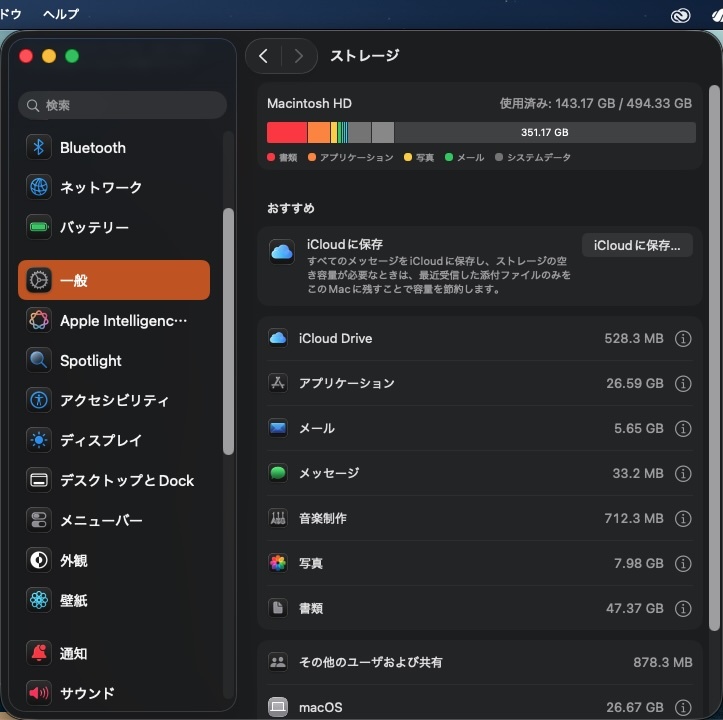The width and height of the screenshot is (723, 720).
Task: Click the sidebar vertical scrollbar
Action: pyautogui.click(x=228, y=330)
